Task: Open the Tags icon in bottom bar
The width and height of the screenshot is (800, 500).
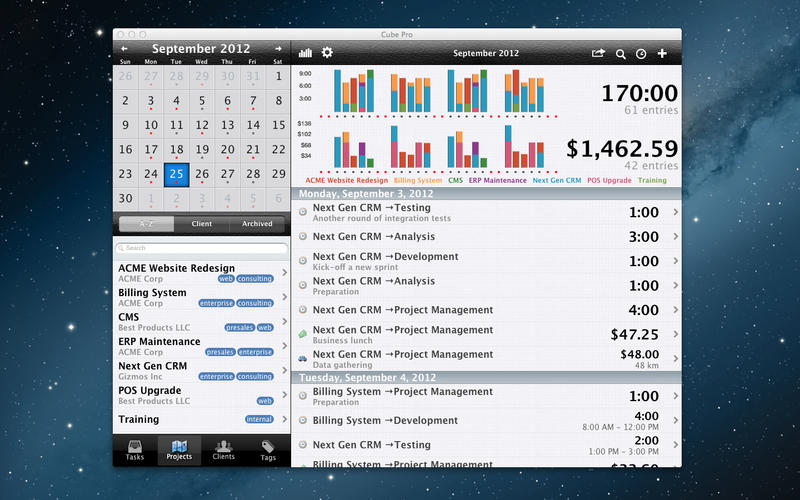Action: click(268, 450)
